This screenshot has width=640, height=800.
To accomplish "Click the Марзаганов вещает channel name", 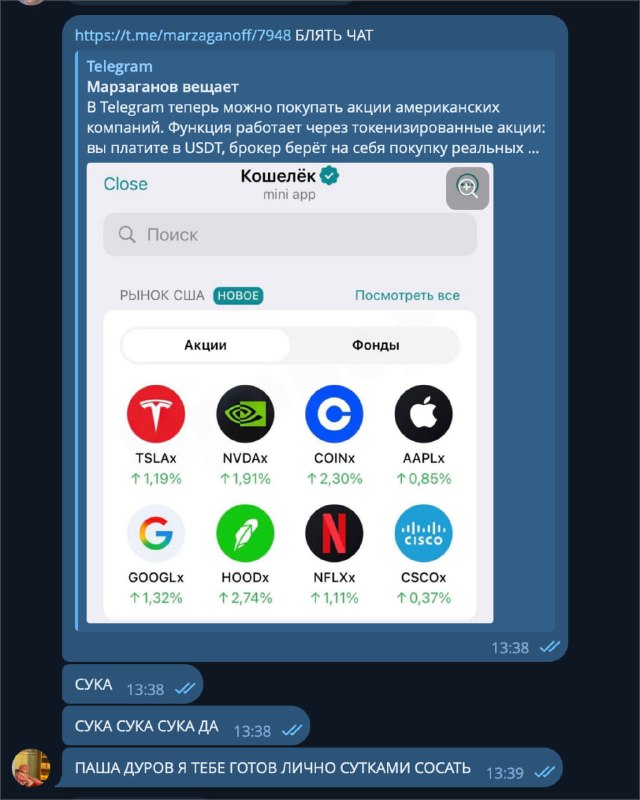I will [x=162, y=87].
